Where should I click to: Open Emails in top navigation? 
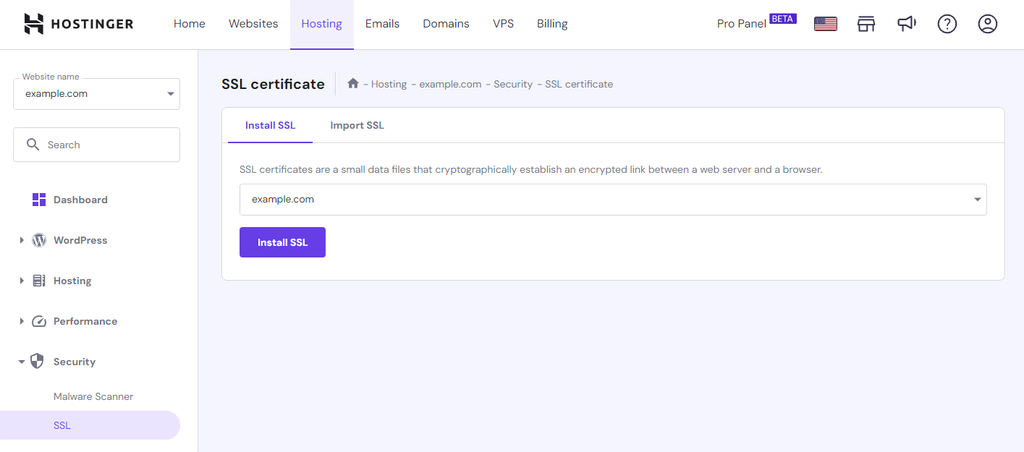pos(382,24)
